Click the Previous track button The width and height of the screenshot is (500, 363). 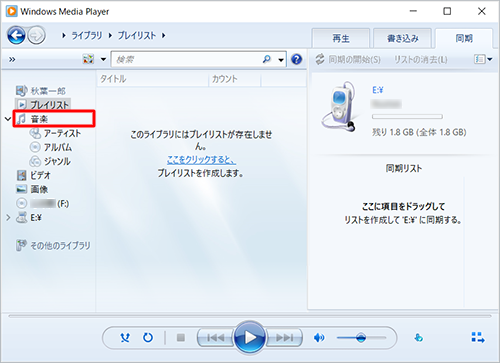215,338
